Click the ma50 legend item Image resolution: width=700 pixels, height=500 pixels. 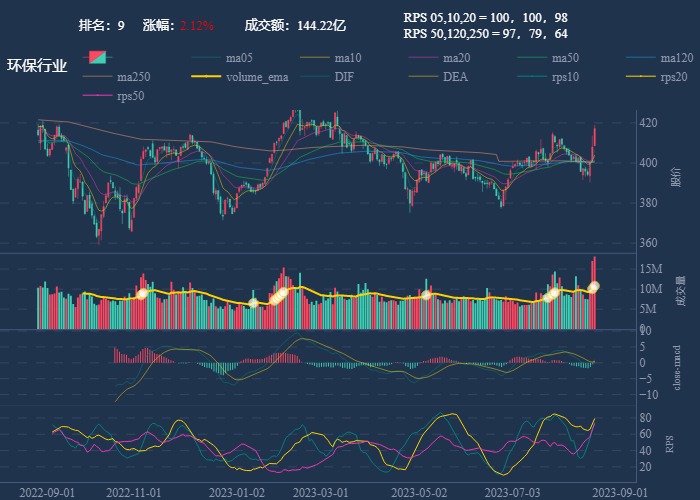pyautogui.click(x=565, y=58)
